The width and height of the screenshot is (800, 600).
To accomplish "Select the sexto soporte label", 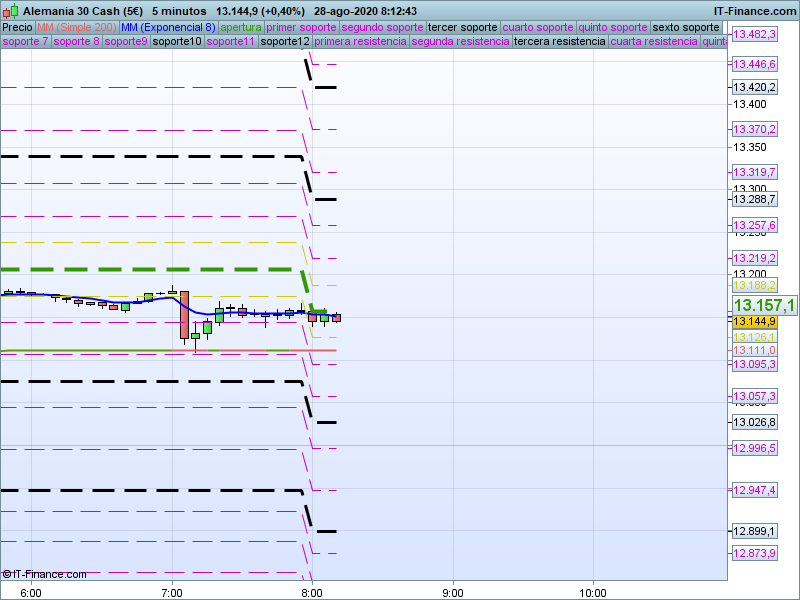I will point(686,27).
